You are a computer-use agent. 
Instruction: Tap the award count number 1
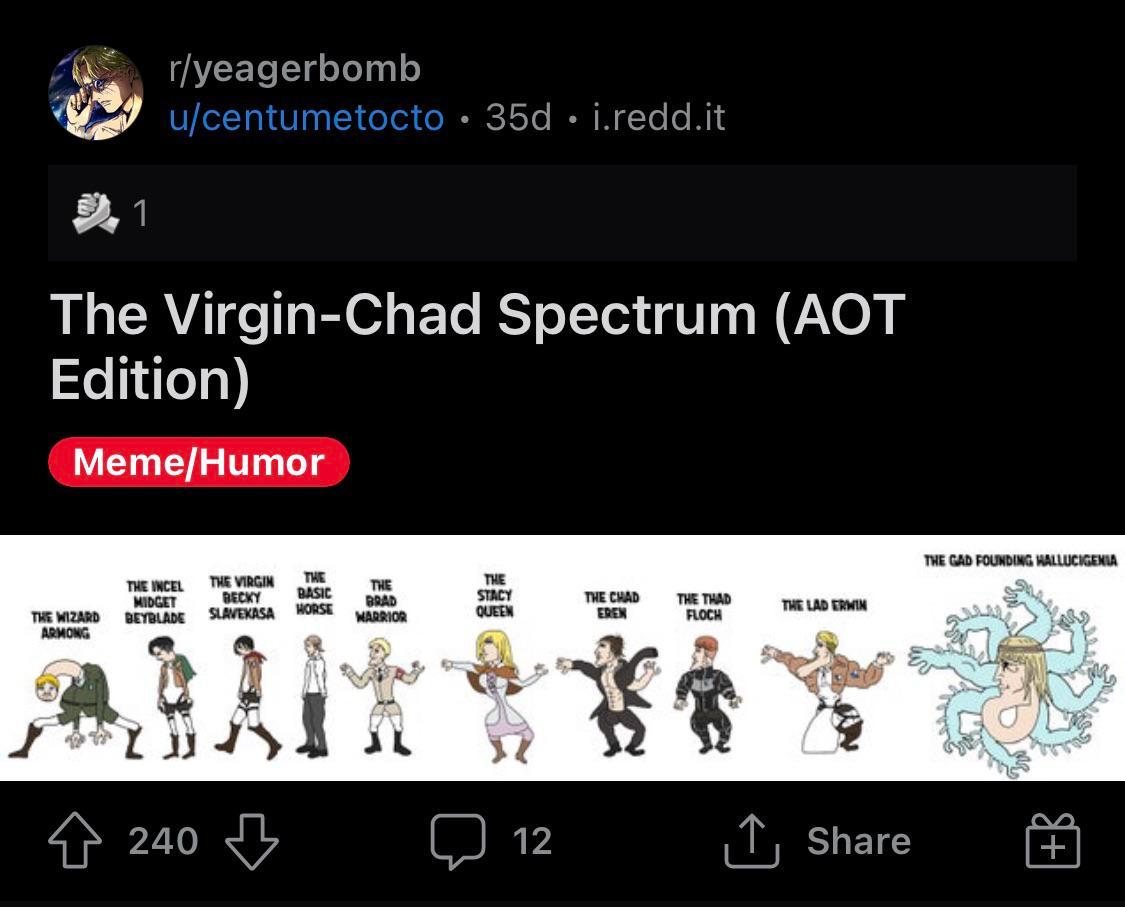141,213
